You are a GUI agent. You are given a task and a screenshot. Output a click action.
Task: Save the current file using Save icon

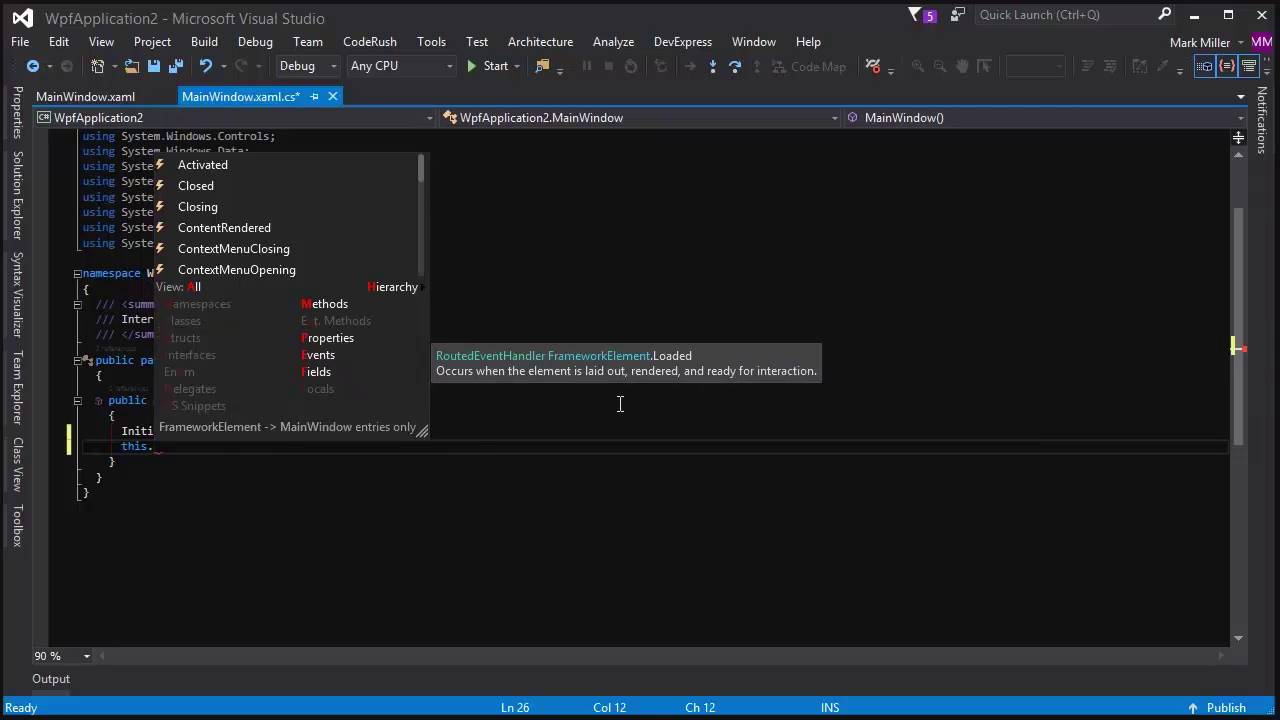point(154,66)
